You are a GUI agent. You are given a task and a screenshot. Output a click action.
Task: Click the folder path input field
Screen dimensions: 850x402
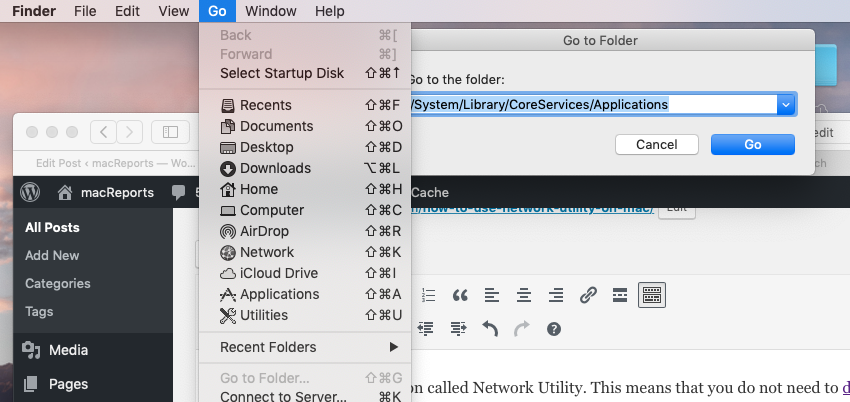594,105
